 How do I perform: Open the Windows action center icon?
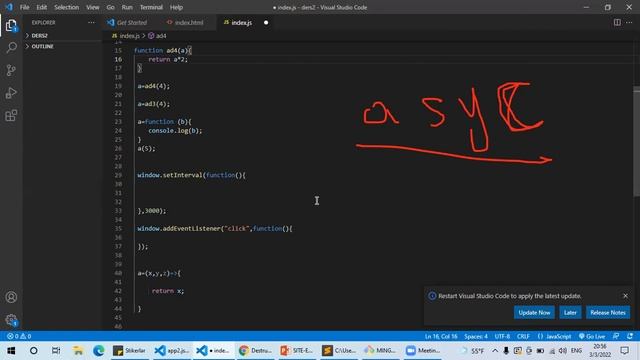pos(624,351)
